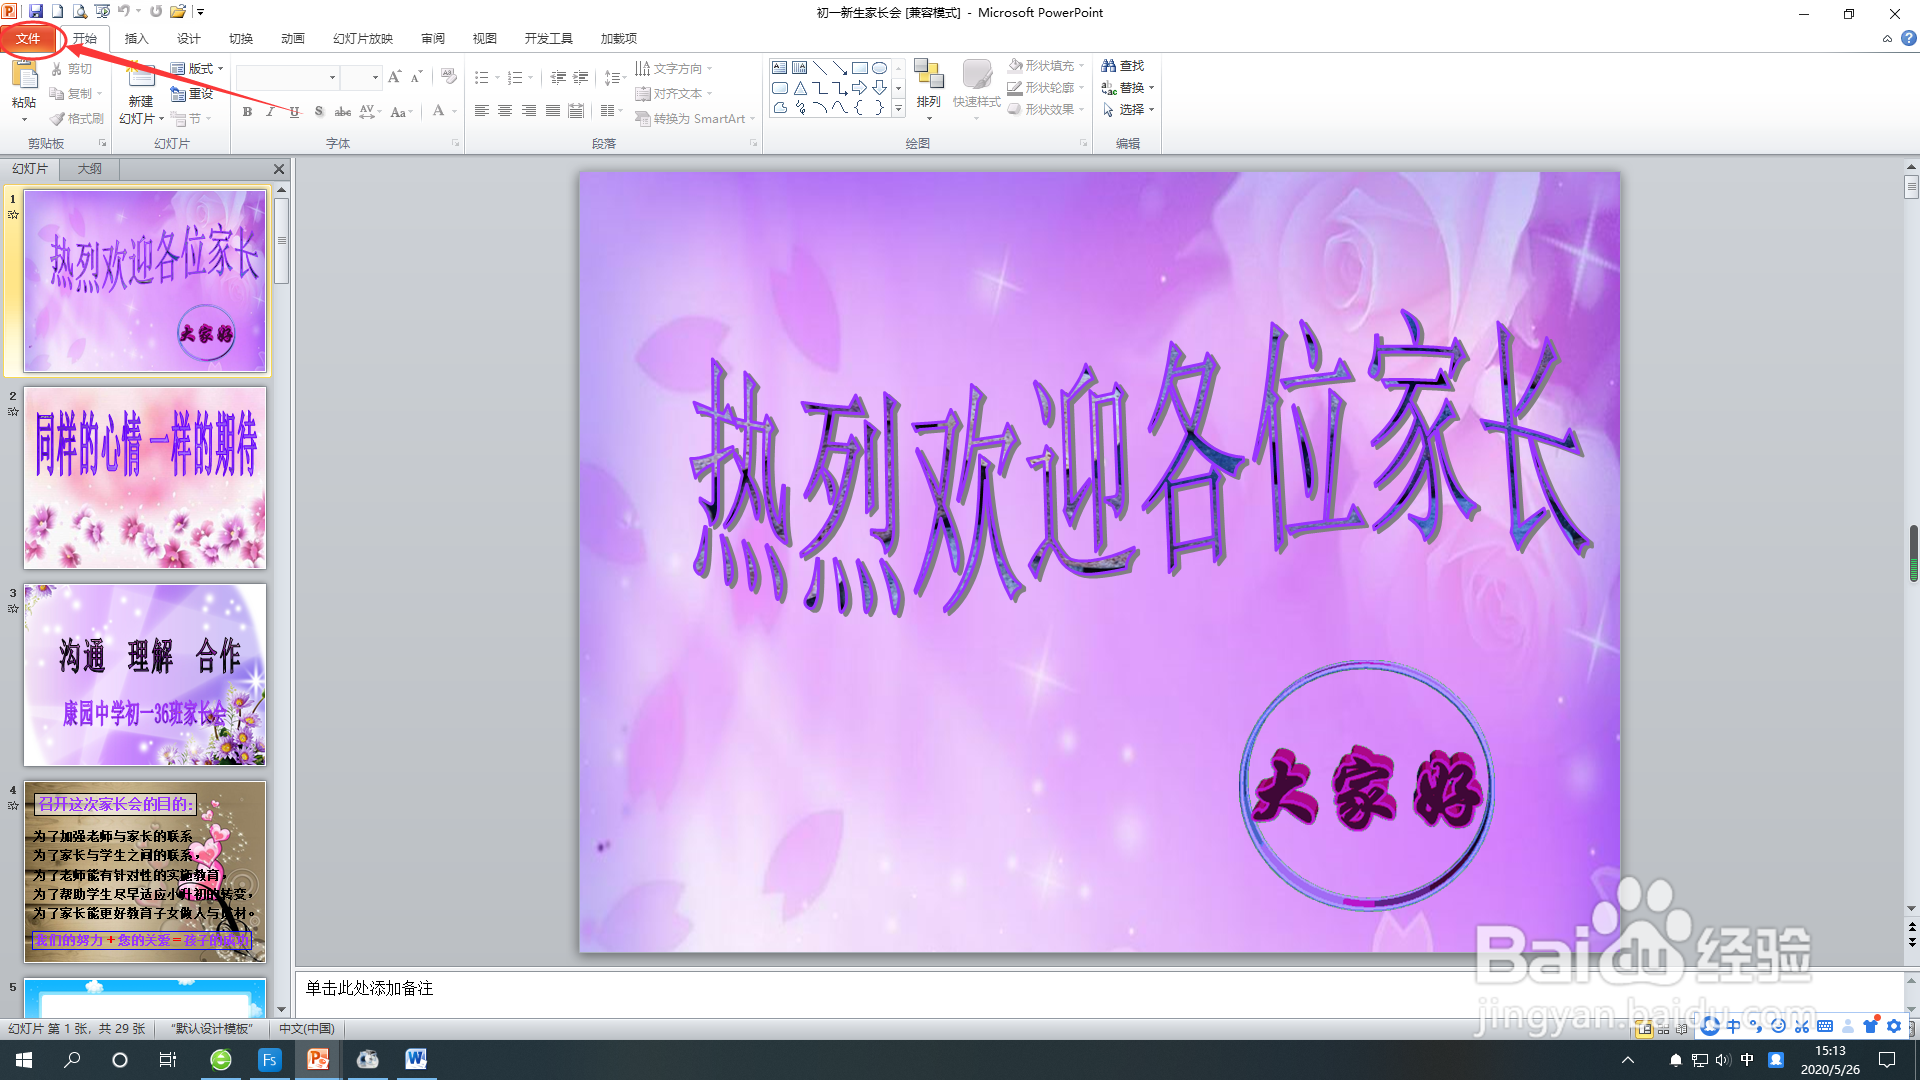Open the 插入 (Insert) ribbon tab

click(x=136, y=39)
